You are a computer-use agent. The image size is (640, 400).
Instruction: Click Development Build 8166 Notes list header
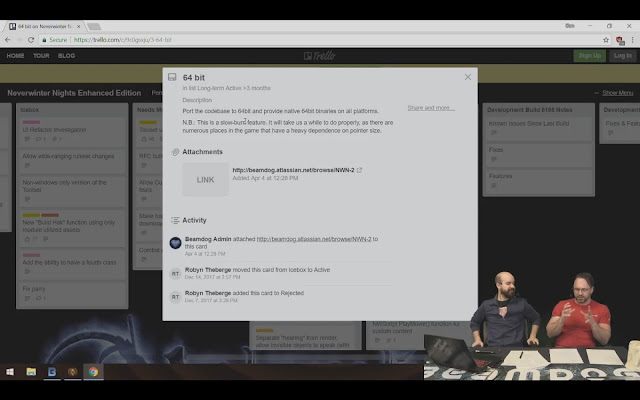pyautogui.click(x=529, y=110)
